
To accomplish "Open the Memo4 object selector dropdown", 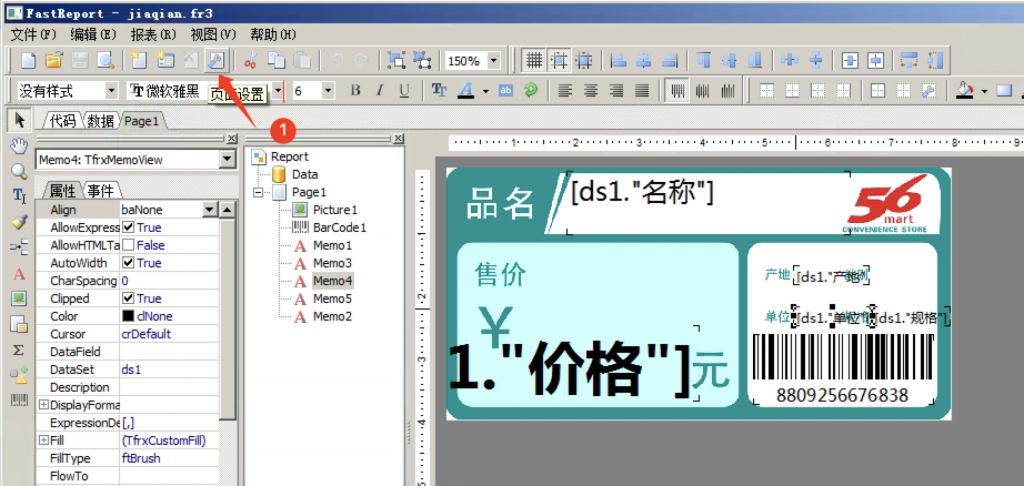I will [x=226, y=160].
